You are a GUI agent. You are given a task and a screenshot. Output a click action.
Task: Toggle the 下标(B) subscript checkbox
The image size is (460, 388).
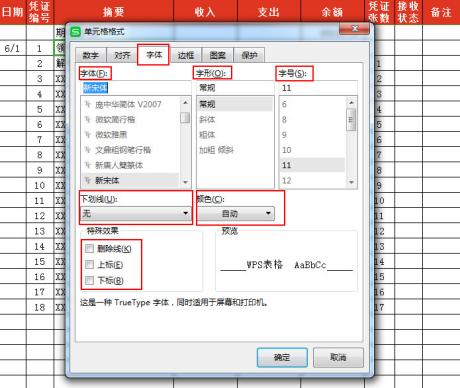89,280
